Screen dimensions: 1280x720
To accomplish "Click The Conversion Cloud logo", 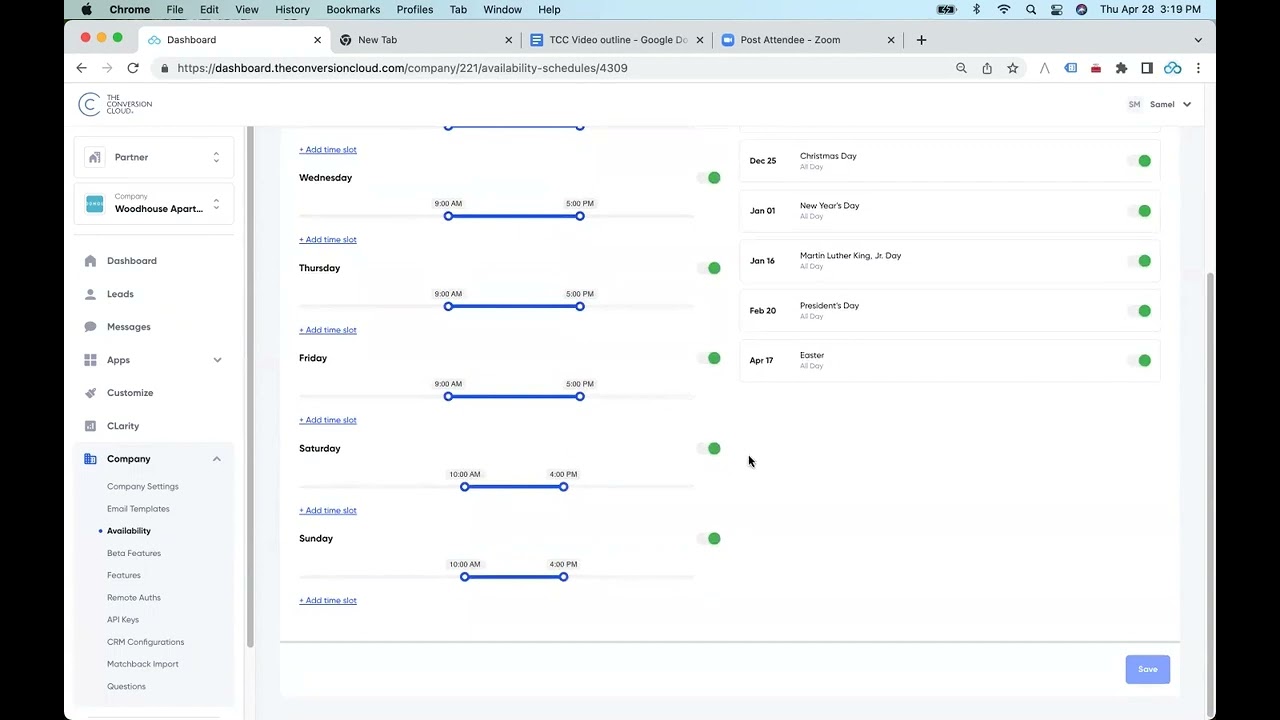I will tap(115, 104).
